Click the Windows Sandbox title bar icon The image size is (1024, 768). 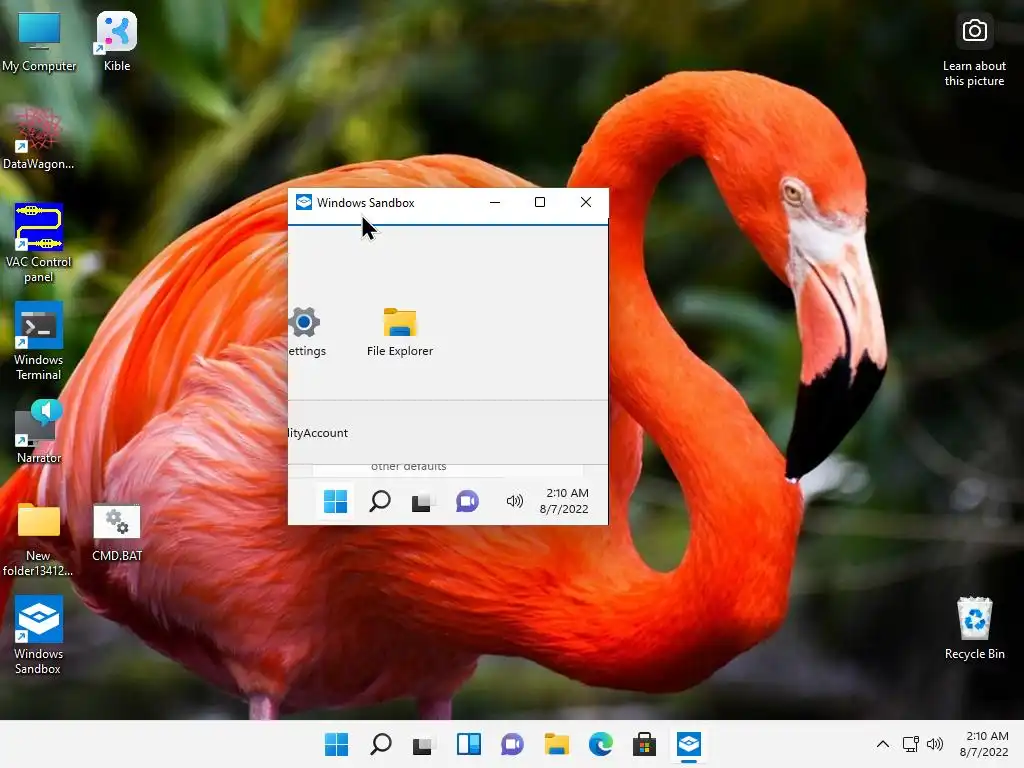304,202
